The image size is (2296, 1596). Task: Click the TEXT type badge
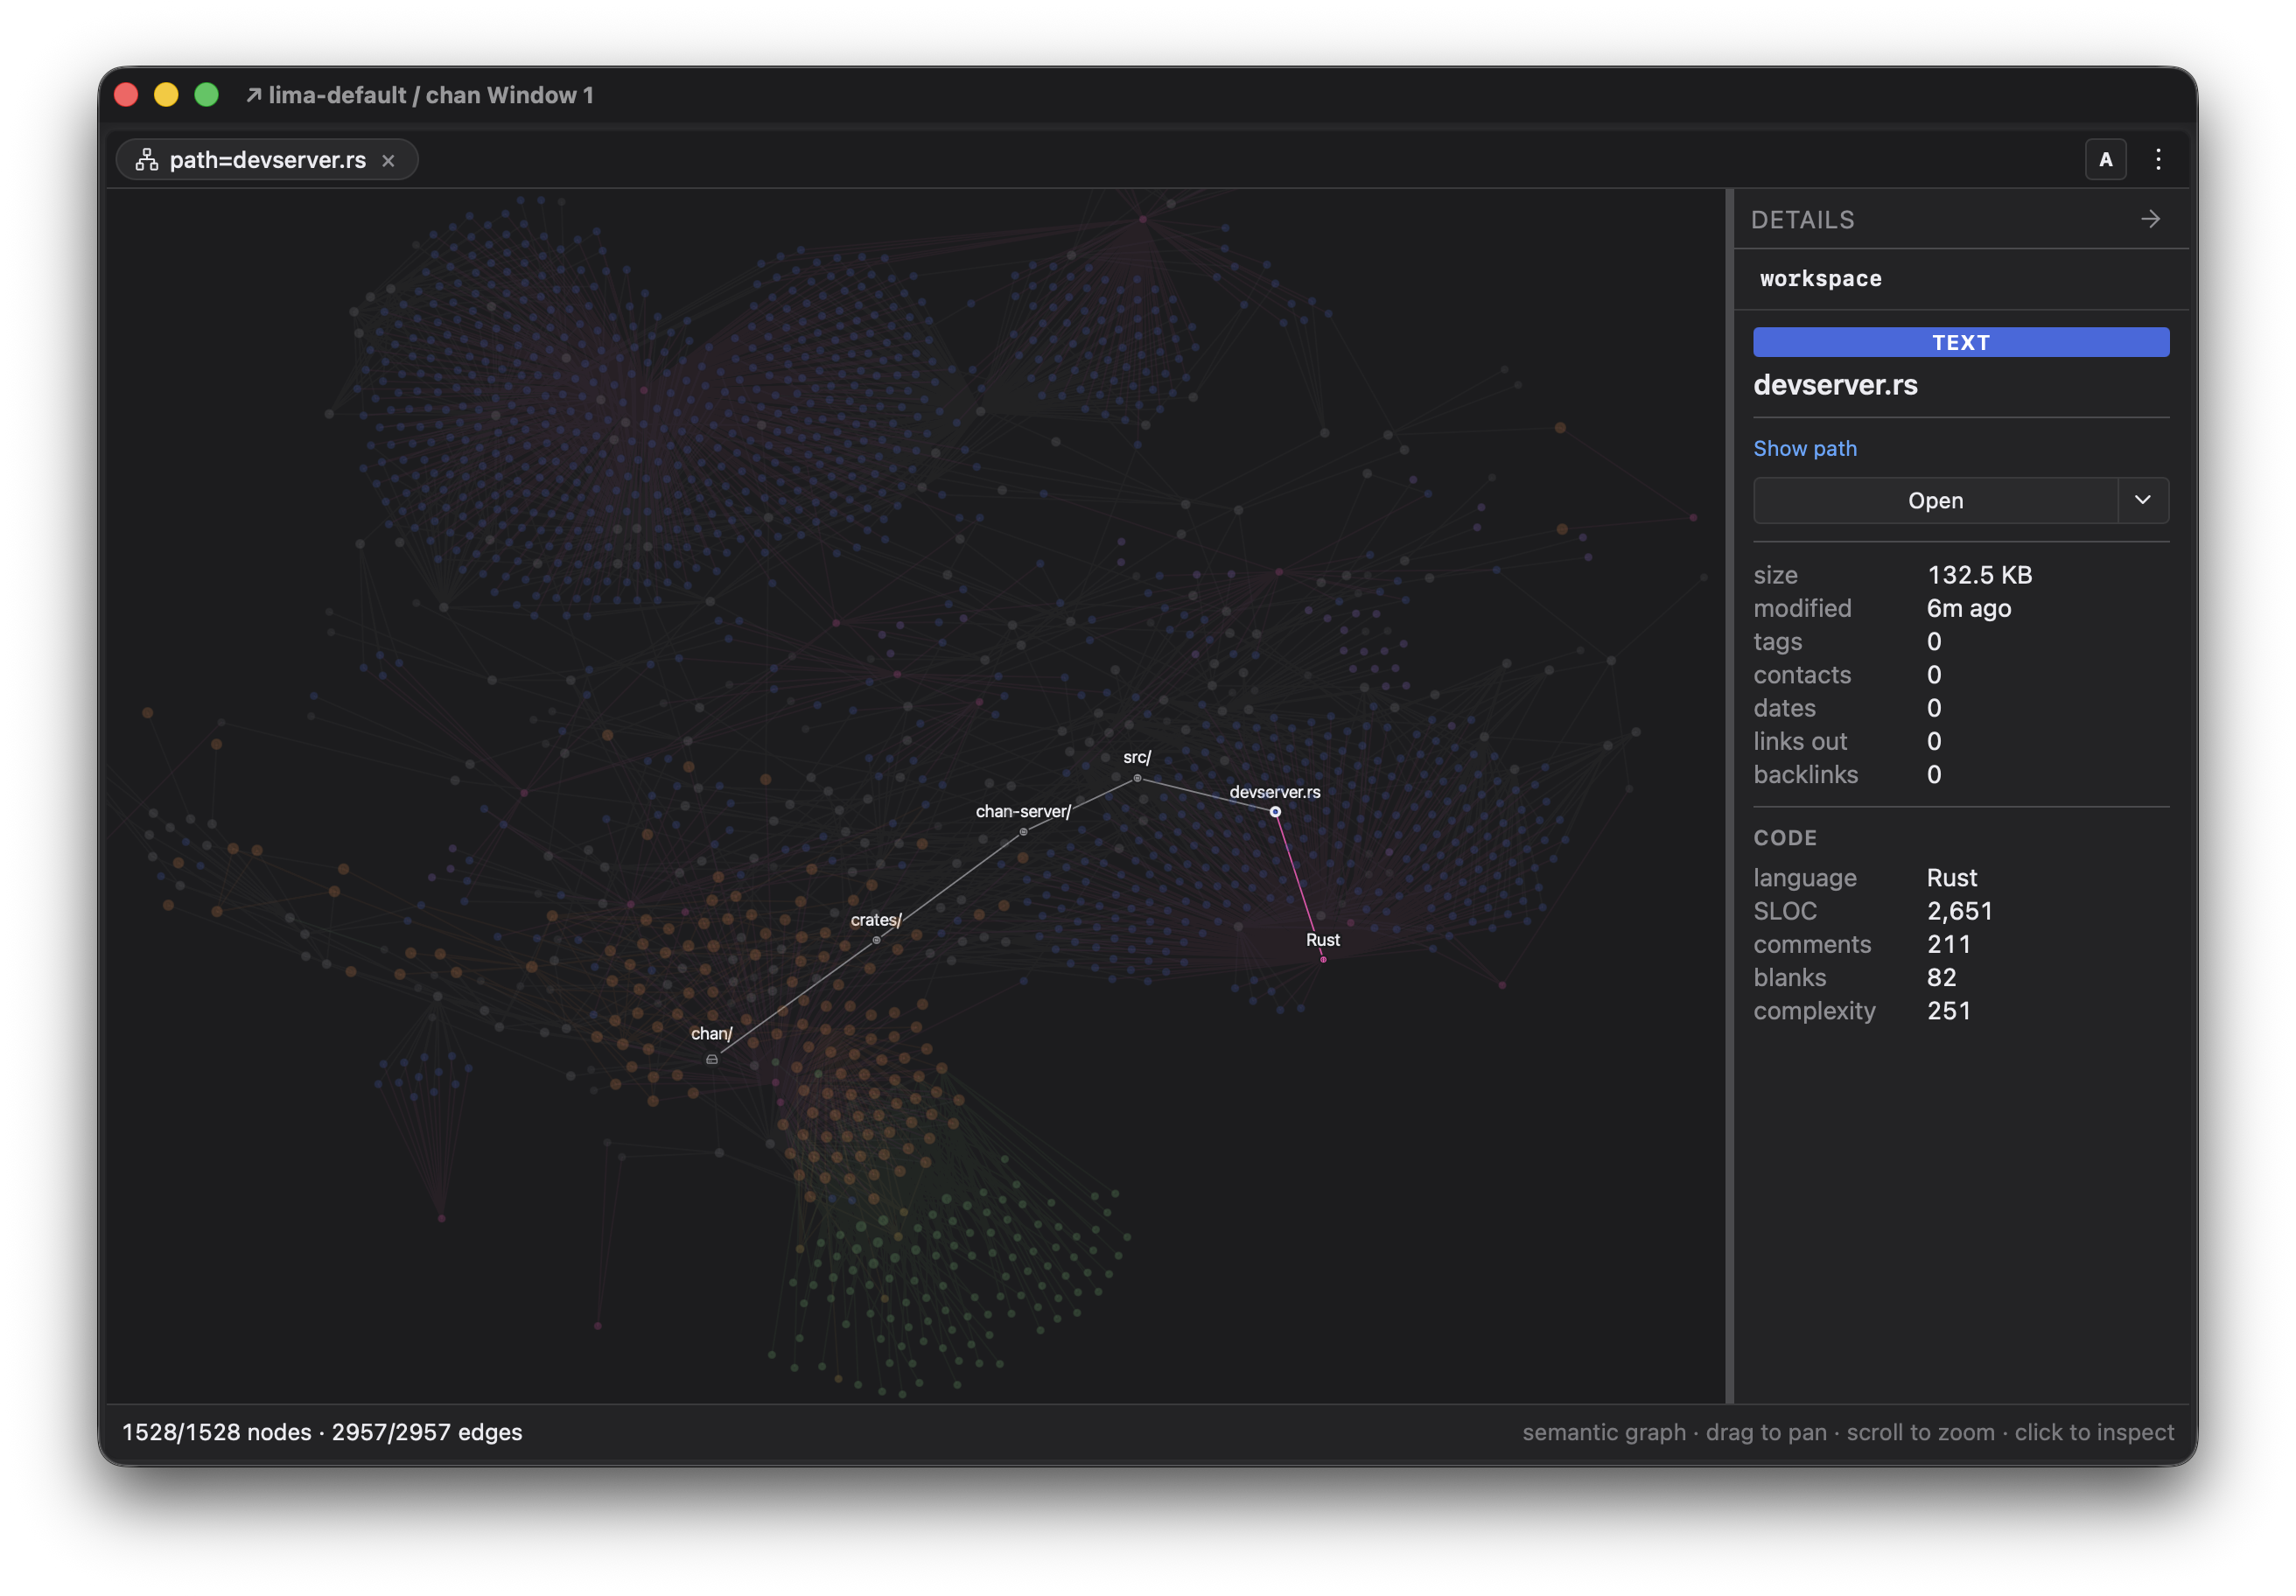click(x=1960, y=342)
